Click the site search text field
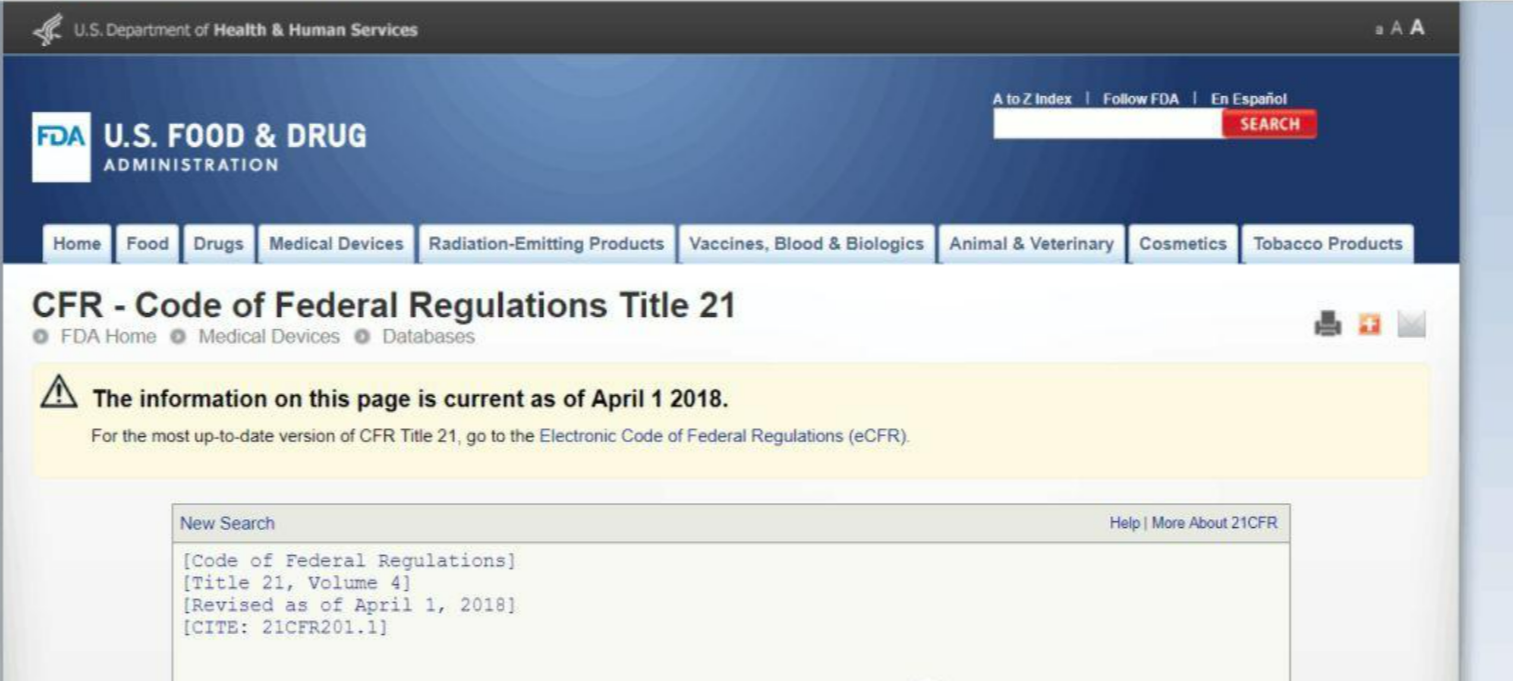Image resolution: width=1513 pixels, height=681 pixels. pos(1106,124)
